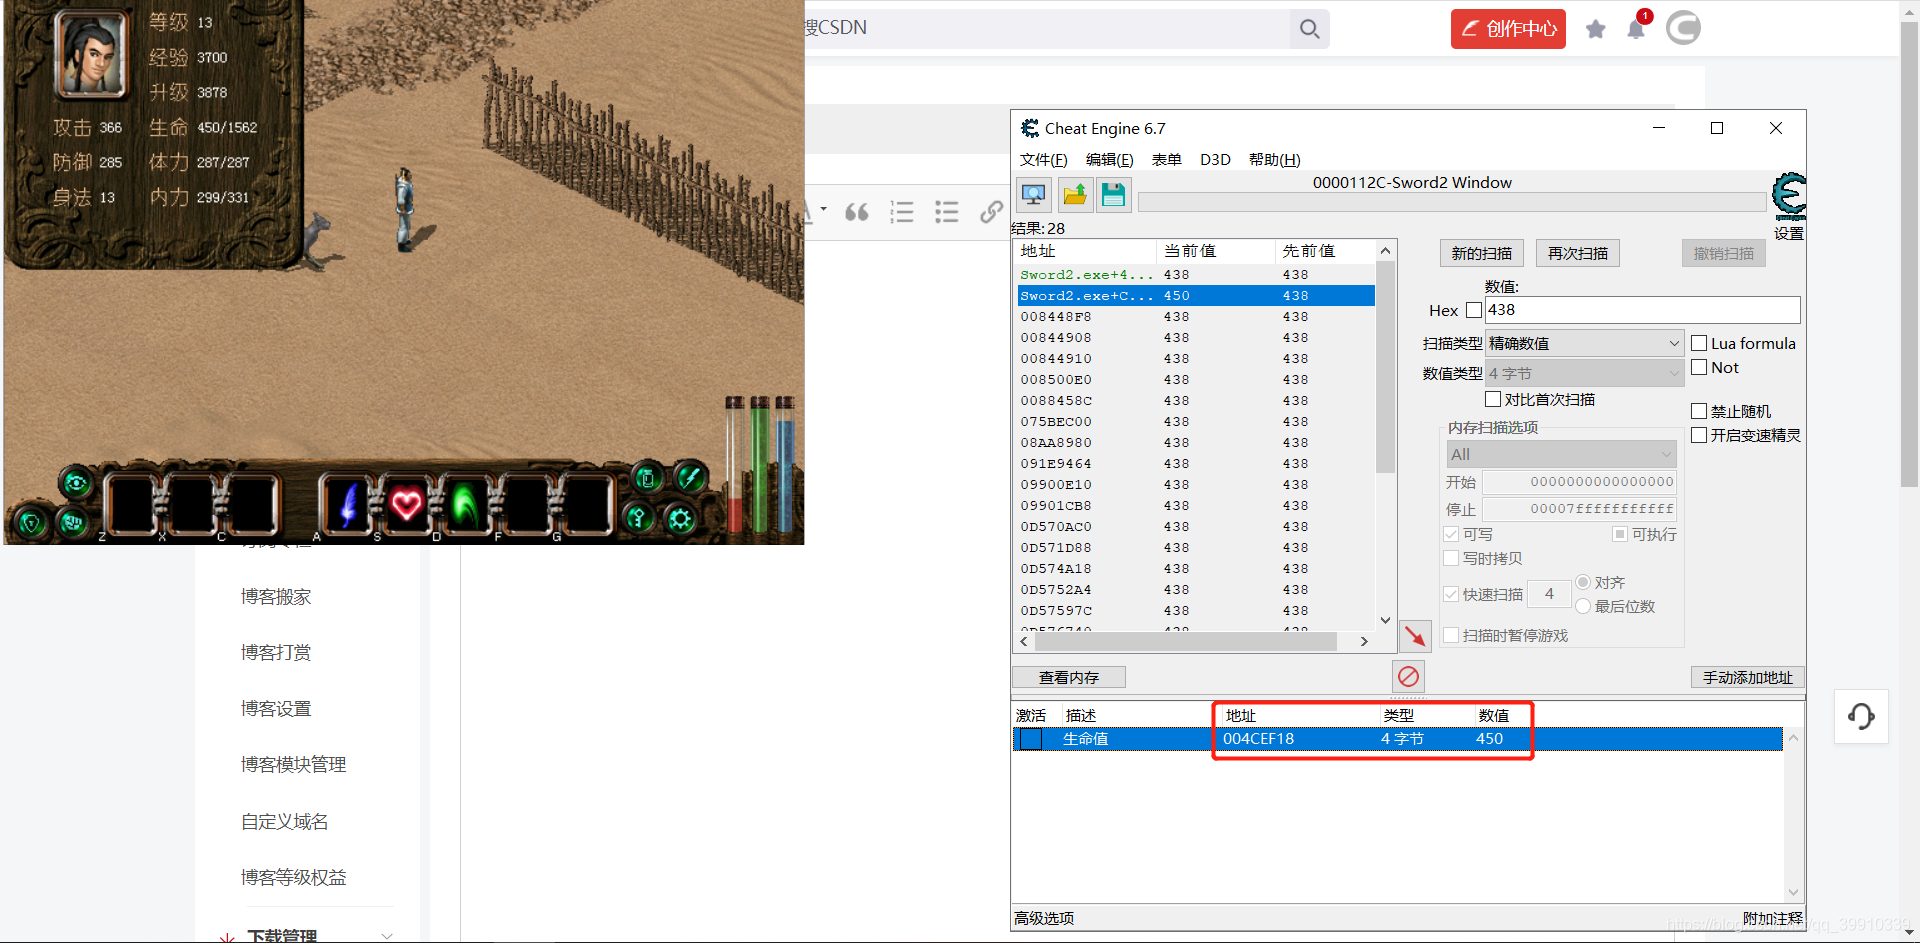Viewport: 1920px width, 943px height.
Task: Select 最后位数 radio button
Action: (x=1583, y=606)
